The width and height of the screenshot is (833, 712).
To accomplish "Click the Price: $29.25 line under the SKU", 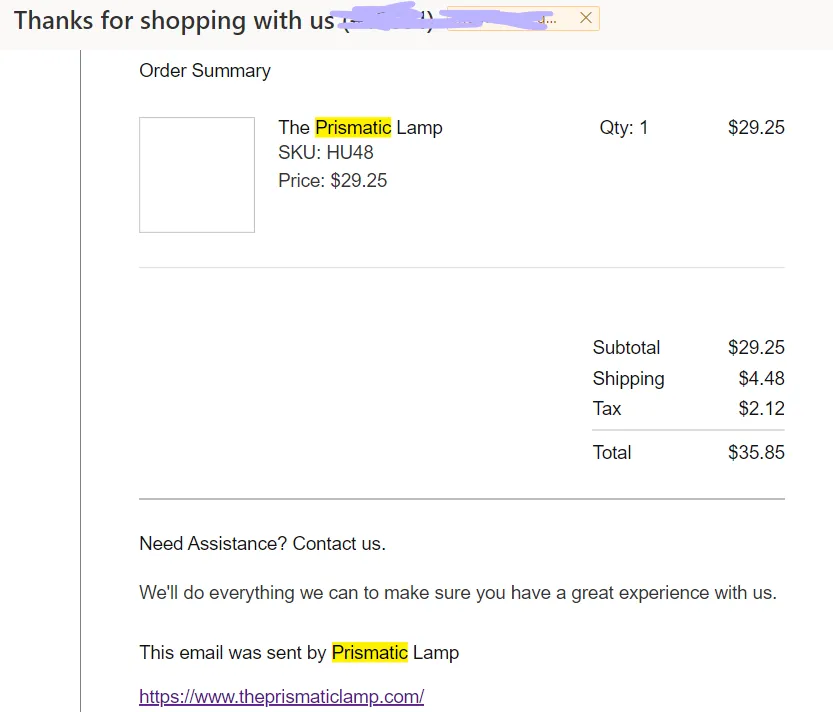I will coord(333,181).
